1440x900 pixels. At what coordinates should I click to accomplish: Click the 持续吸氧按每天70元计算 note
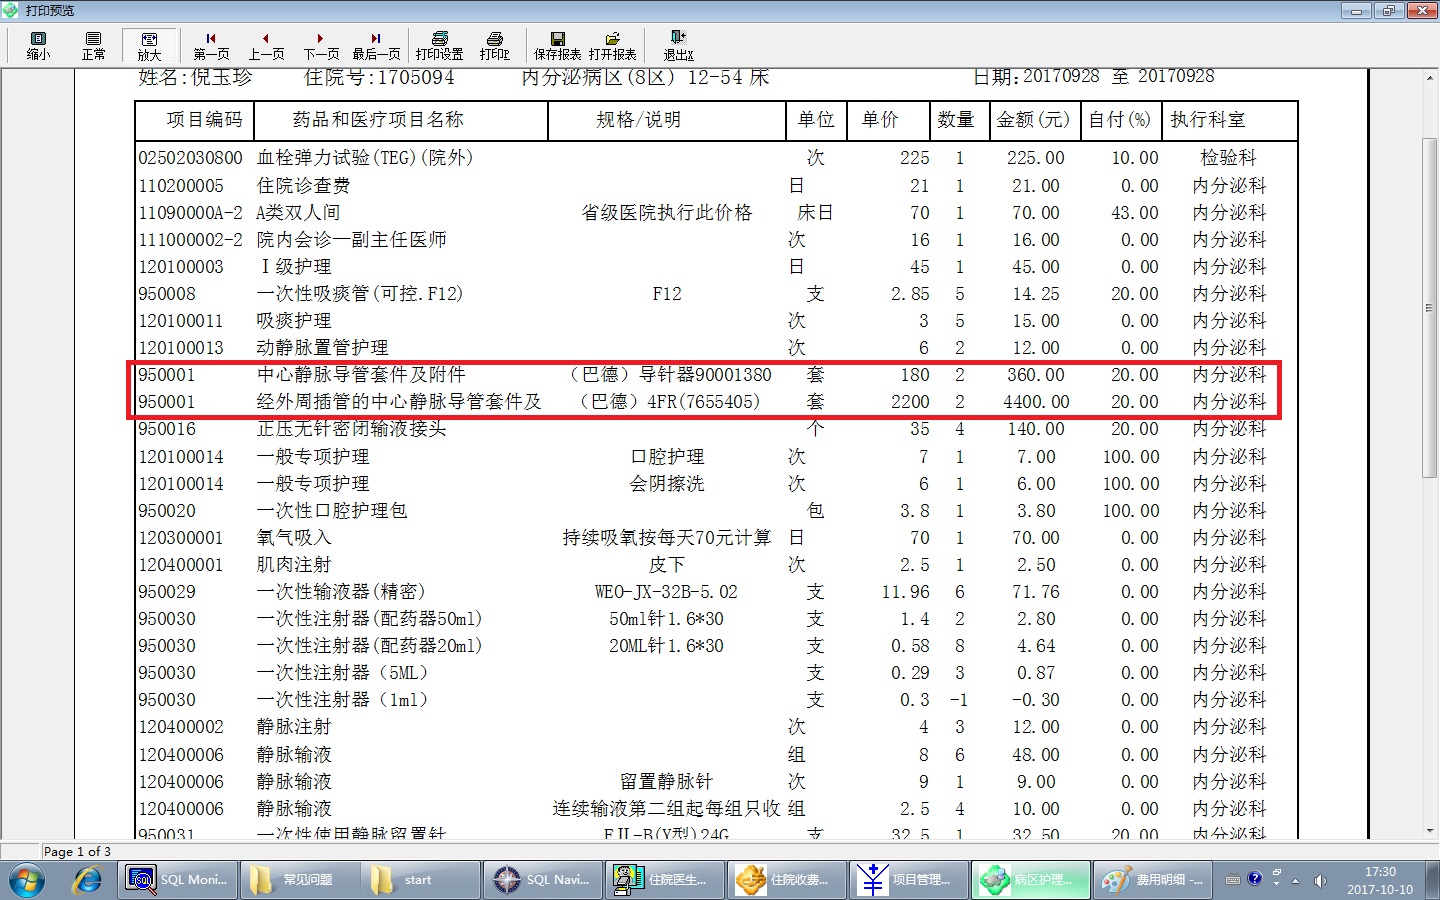pos(667,538)
